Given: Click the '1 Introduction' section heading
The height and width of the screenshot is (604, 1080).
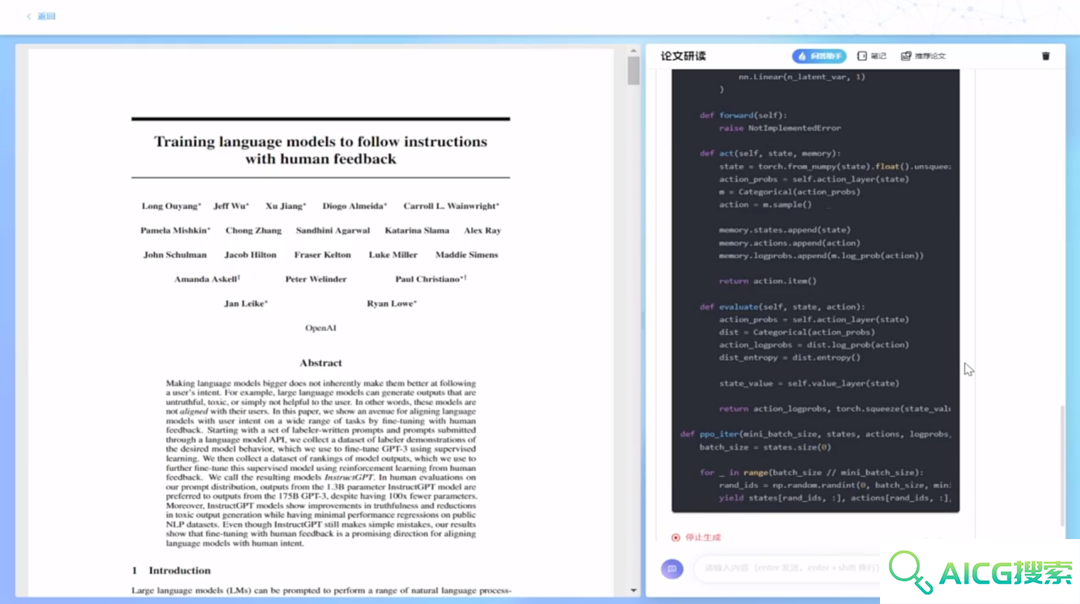Looking at the screenshot, I should [x=171, y=570].
